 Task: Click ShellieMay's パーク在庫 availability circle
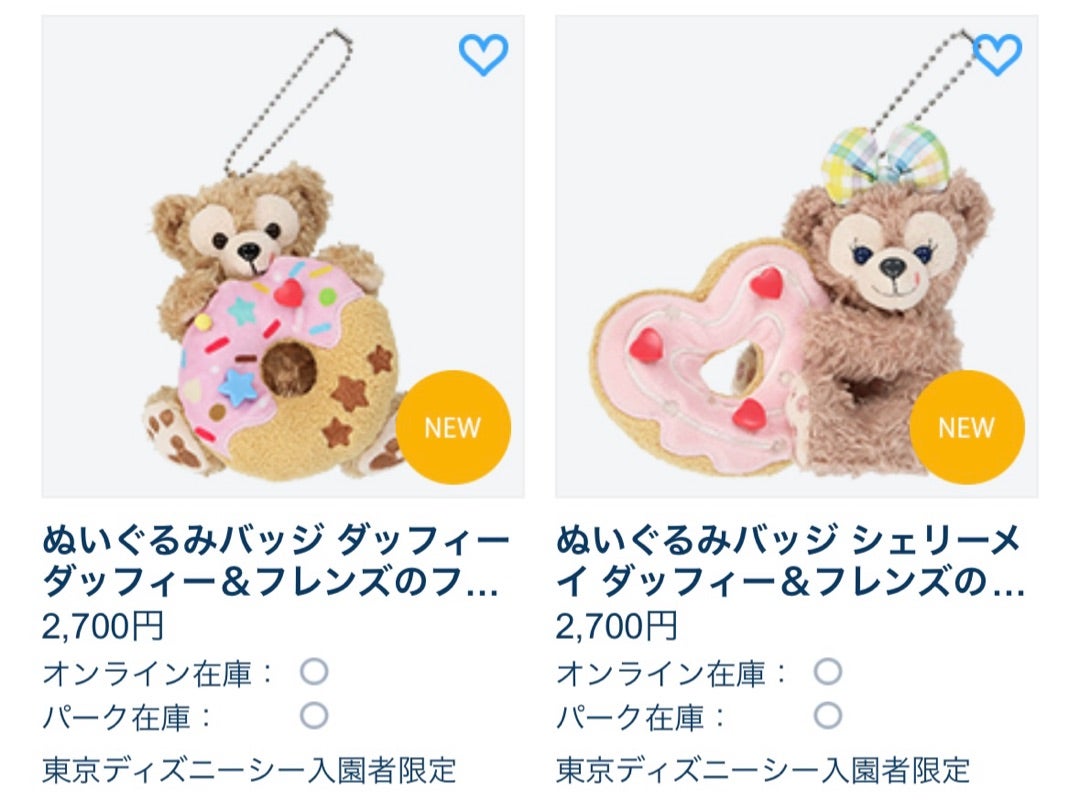828,716
